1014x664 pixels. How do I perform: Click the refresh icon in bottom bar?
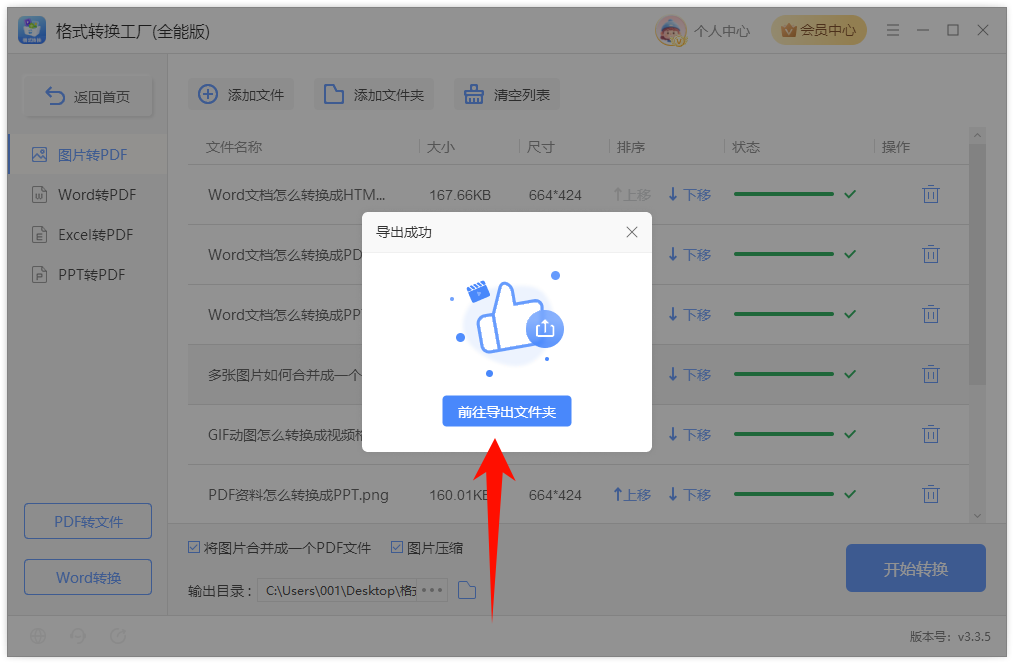[x=118, y=636]
